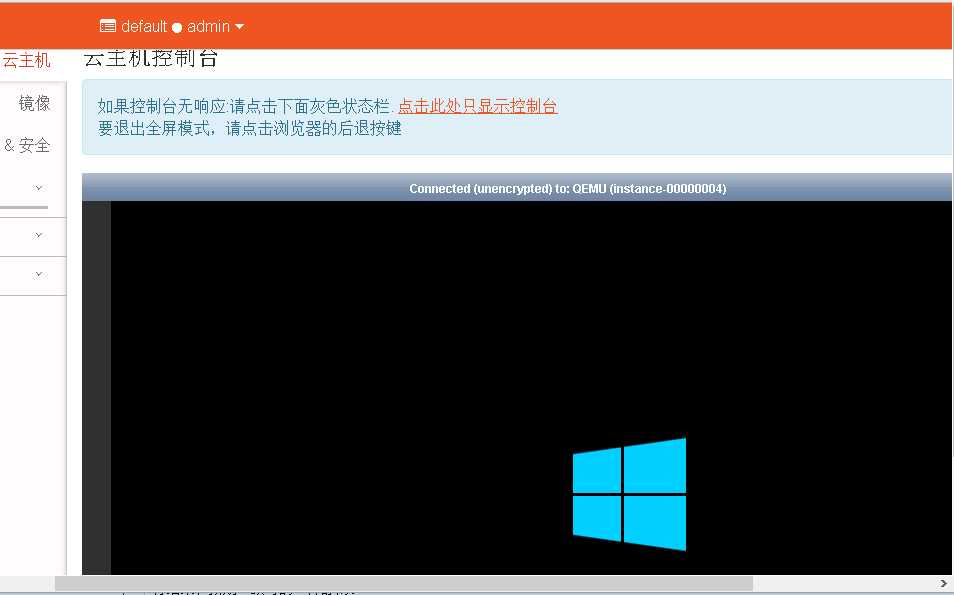
Task: Click inside the black VNC console screen
Action: [x=531, y=387]
